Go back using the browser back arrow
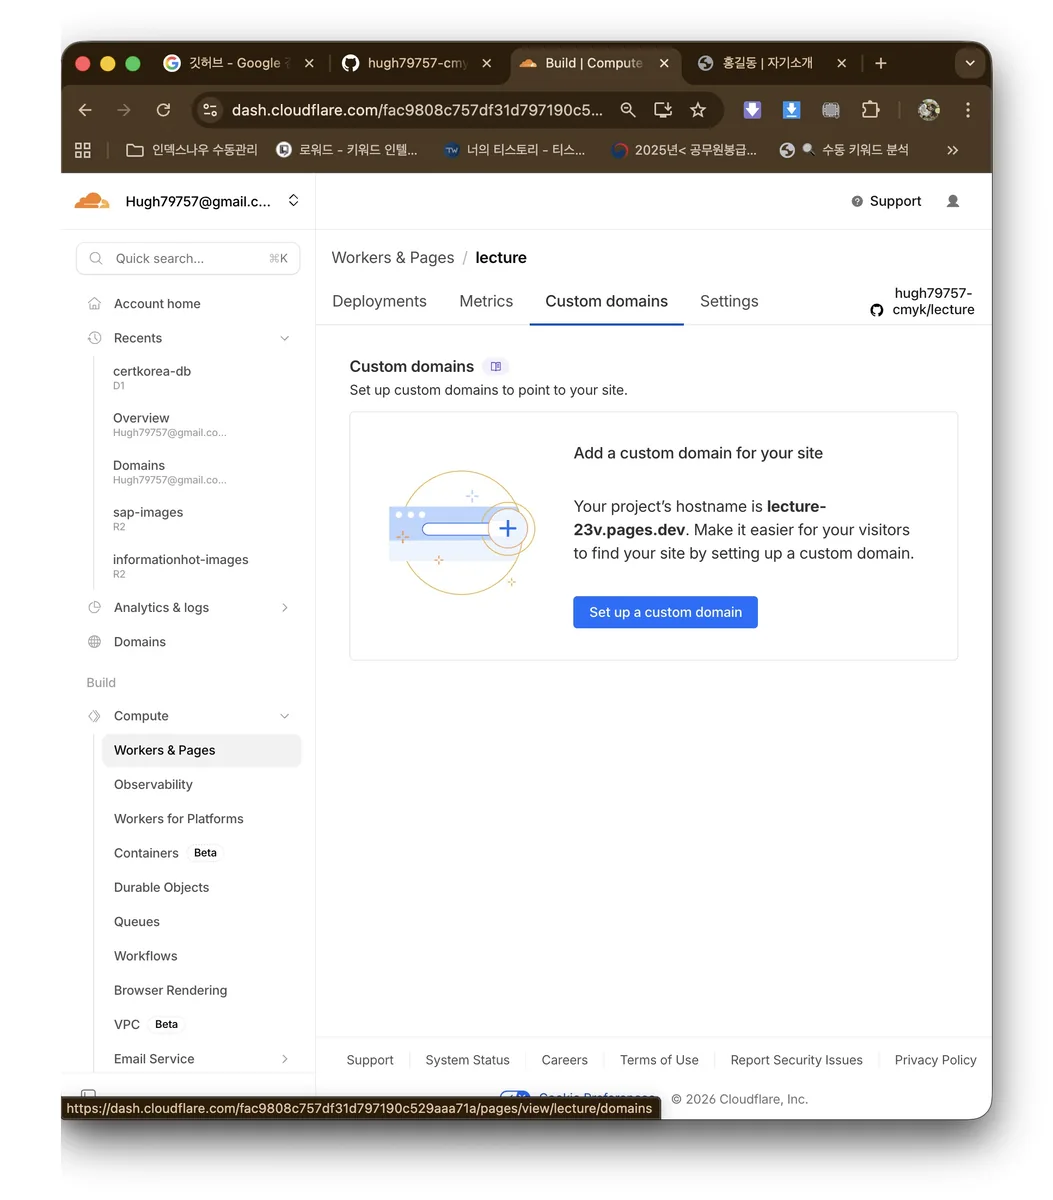The width and height of the screenshot is (1053, 1200). 85,110
